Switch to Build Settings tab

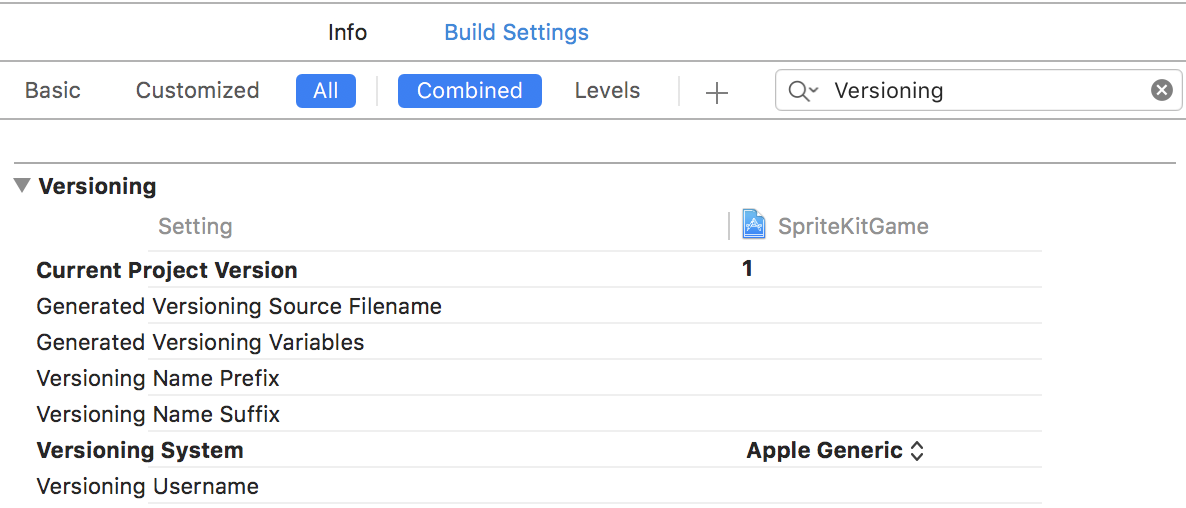click(x=516, y=33)
